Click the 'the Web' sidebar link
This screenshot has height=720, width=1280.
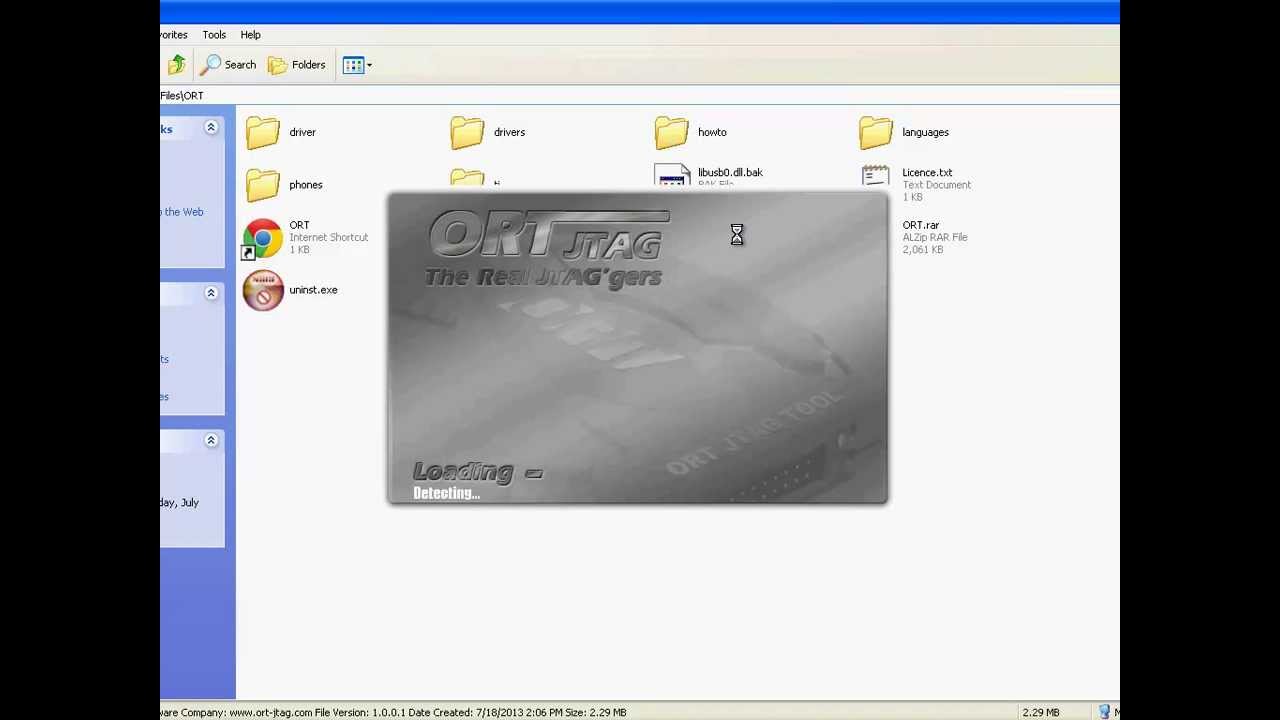184,212
